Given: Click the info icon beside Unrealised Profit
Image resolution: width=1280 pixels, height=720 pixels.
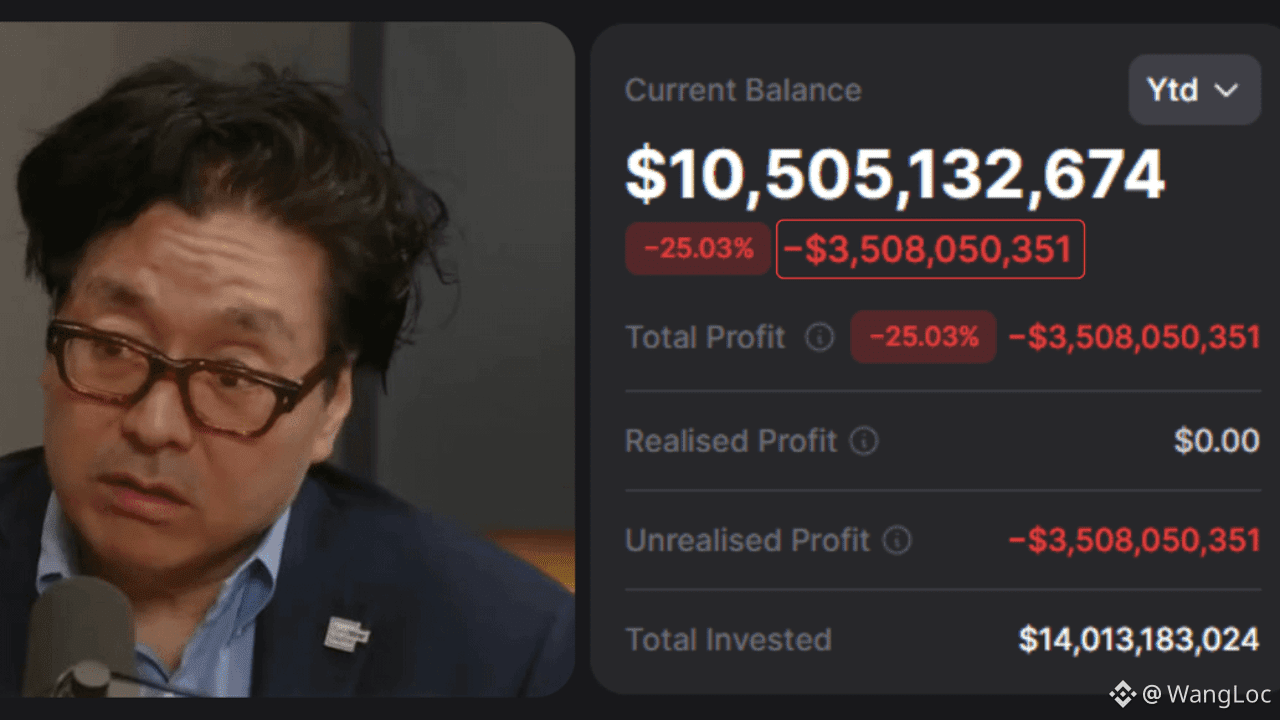Looking at the screenshot, I should click(x=897, y=541).
